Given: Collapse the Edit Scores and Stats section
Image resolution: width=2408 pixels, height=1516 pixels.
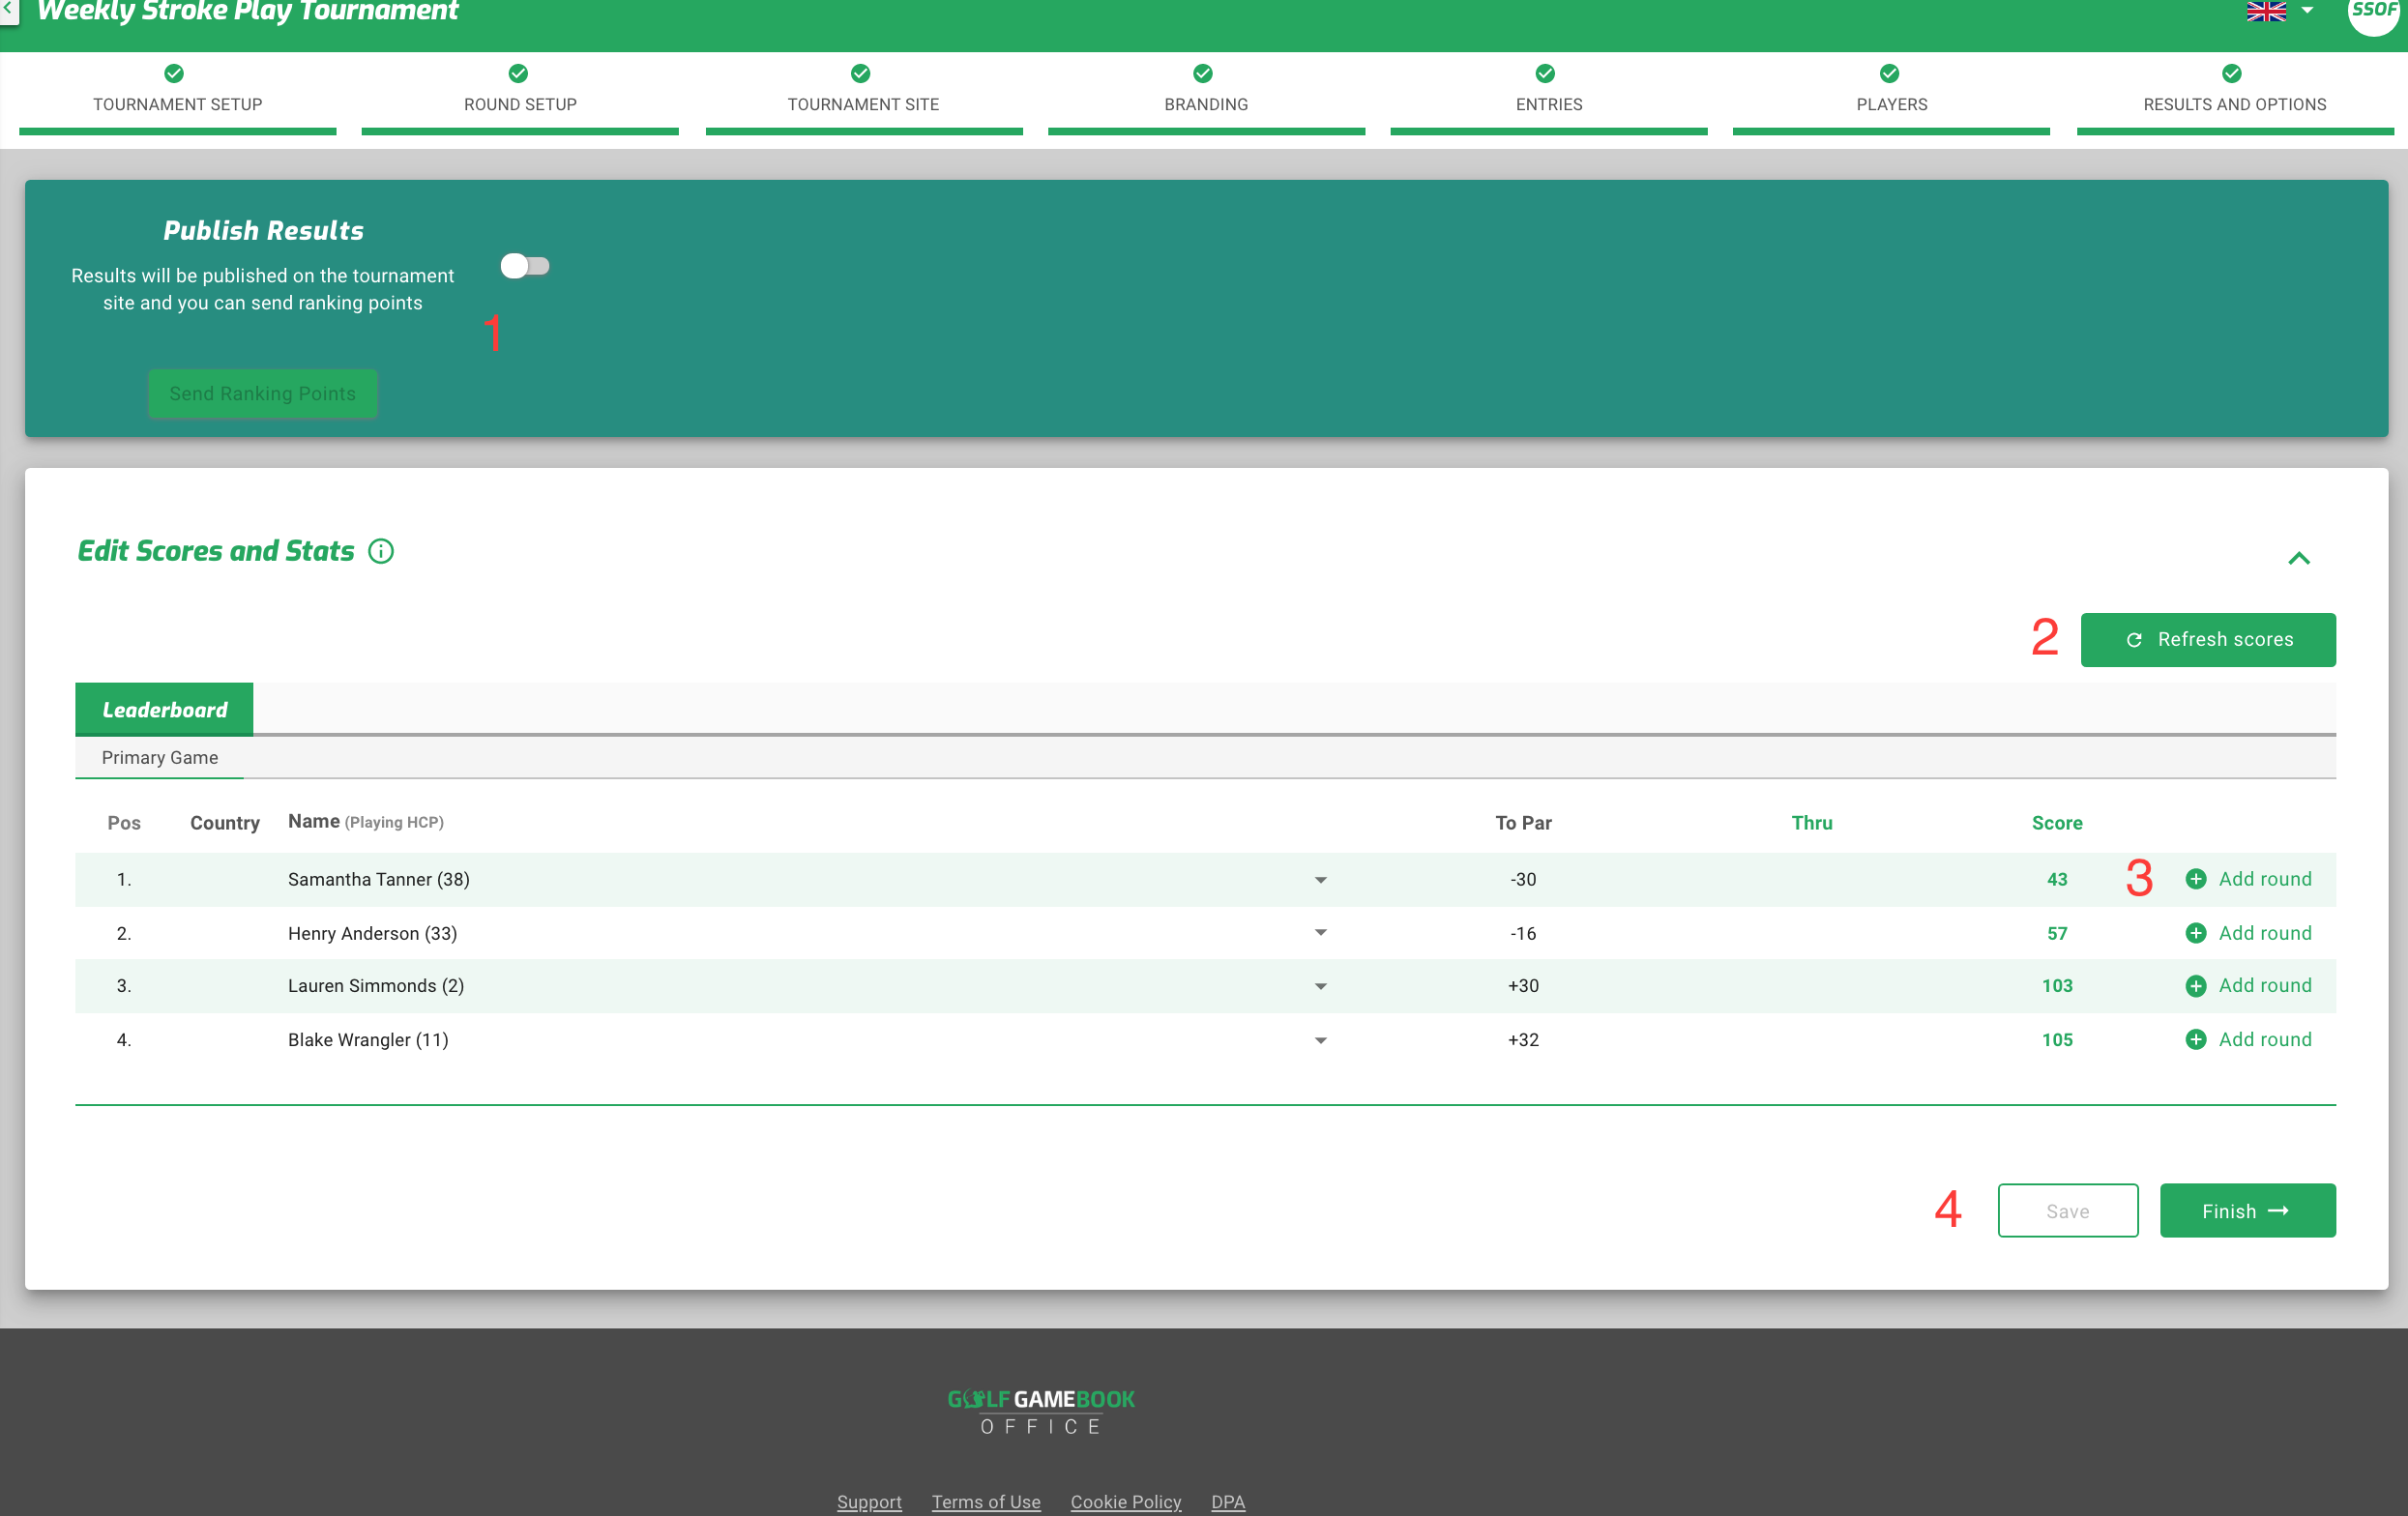Looking at the screenshot, I should tap(2299, 558).
